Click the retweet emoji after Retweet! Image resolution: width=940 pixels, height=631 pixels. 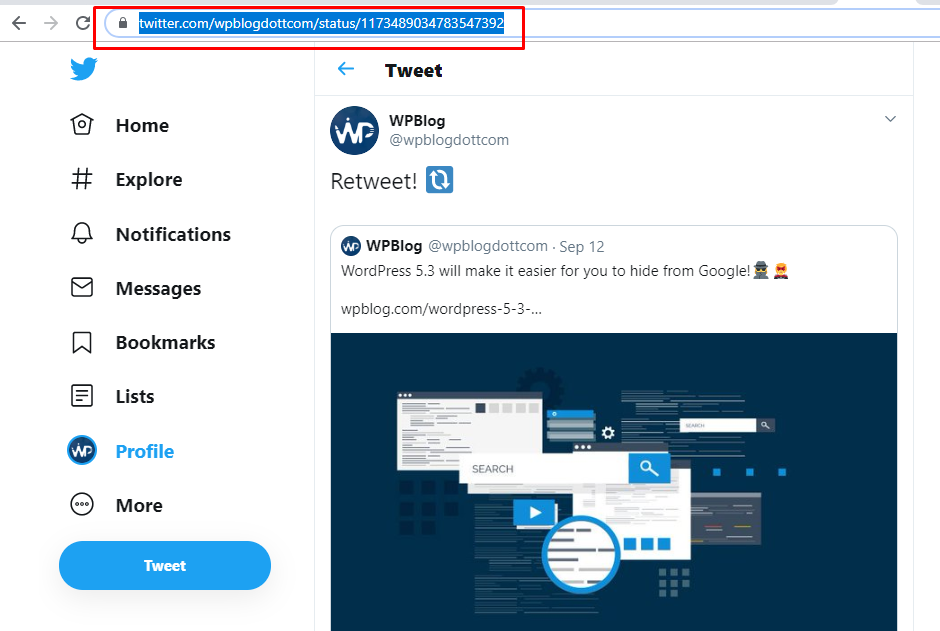439,180
